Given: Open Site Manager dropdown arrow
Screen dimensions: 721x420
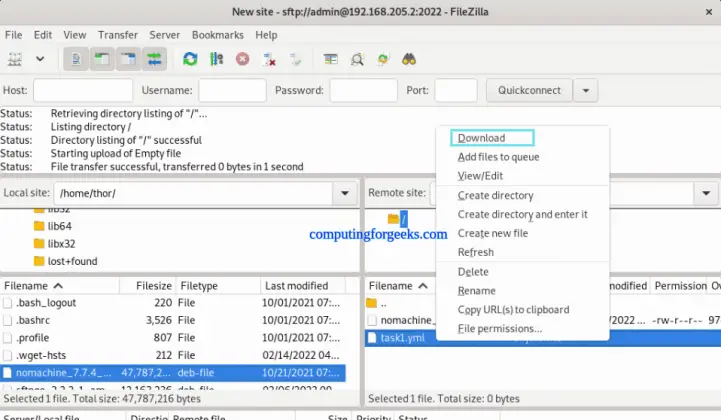Looking at the screenshot, I should (41, 59).
